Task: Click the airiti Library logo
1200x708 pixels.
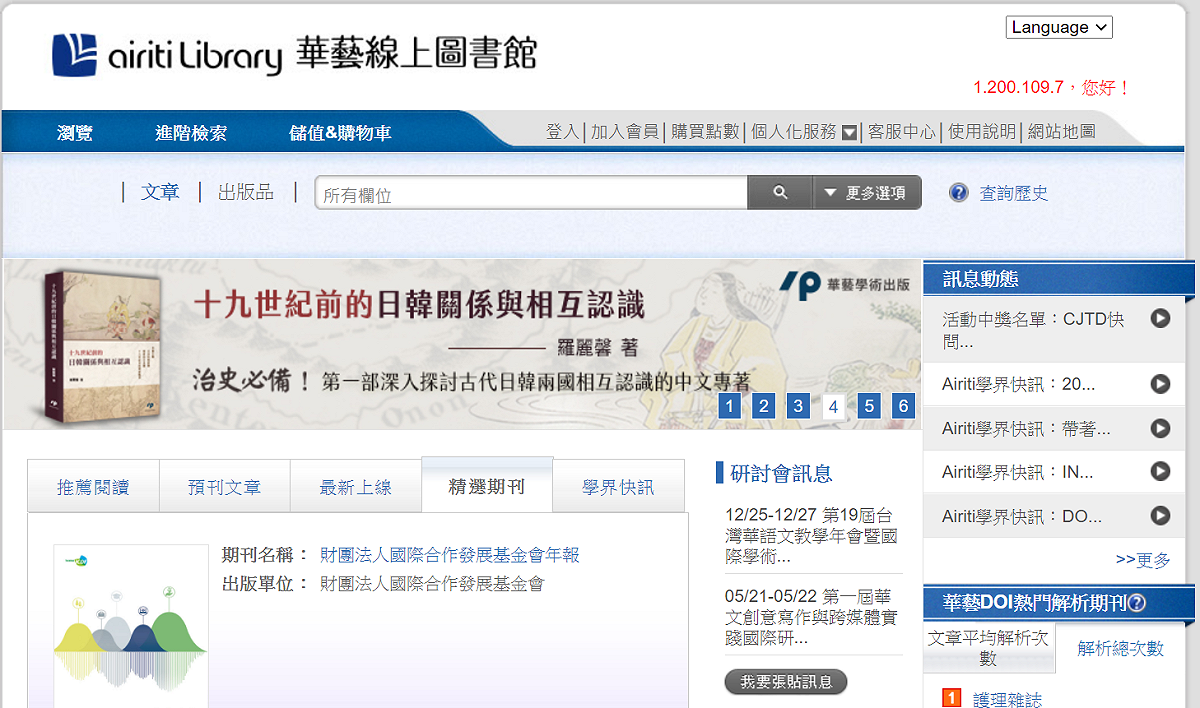Action: tap(294, 54)
